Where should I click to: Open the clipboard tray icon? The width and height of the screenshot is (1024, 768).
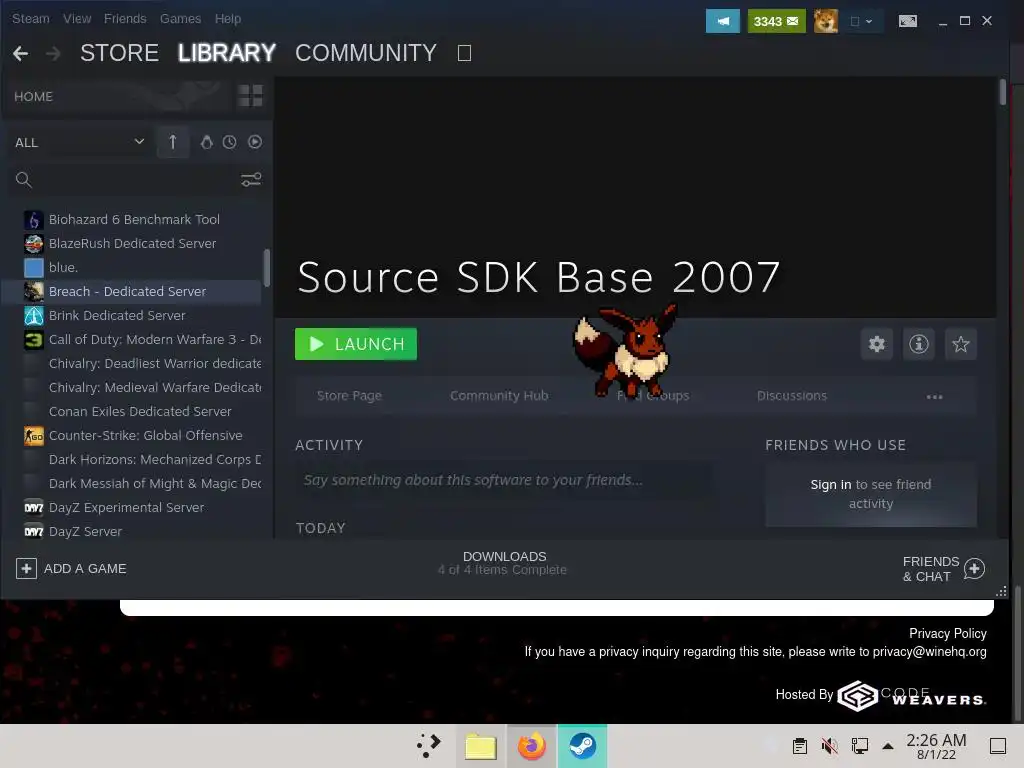(x=800, y=746)
